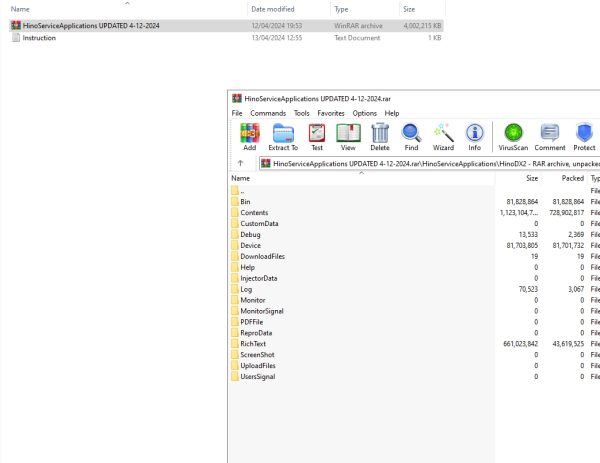Viewport: 600px width, 463px height.
Task: Open the Find magnifier tool
Action: pos(411,133)
